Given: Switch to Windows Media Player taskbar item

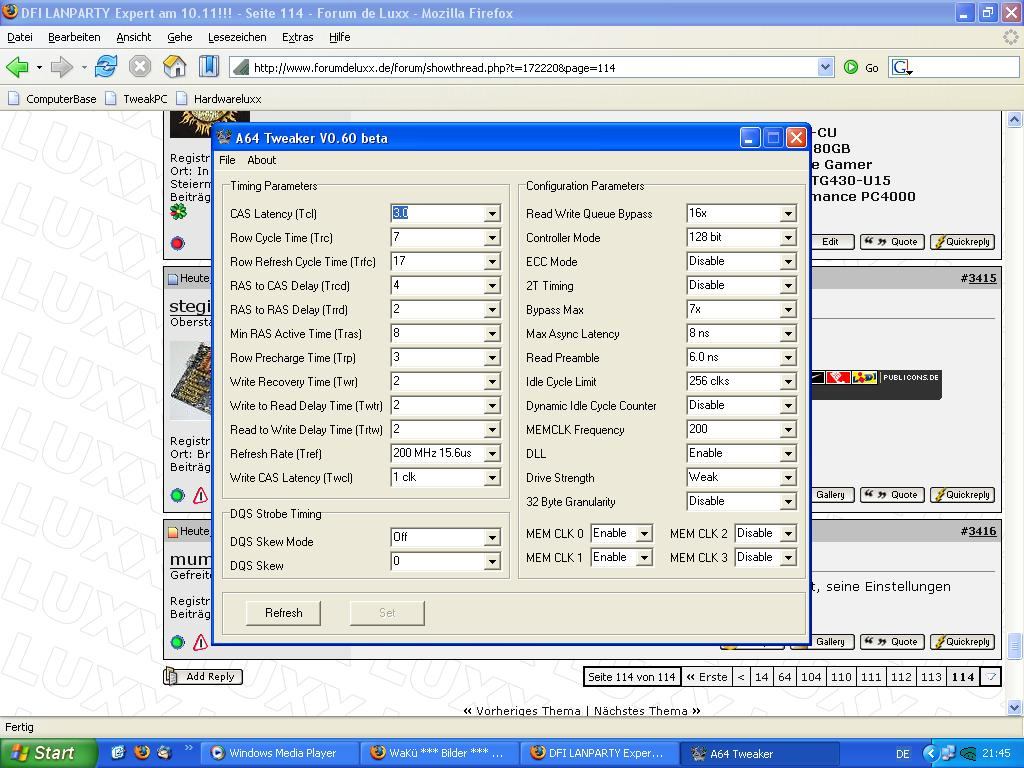Looking at the screenshot, I should pyautogui.click(x=279, y=753).
